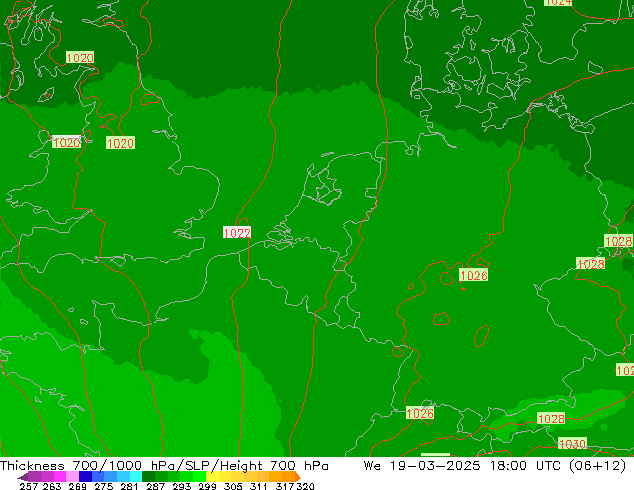Click legend value 269
The image size is (634, 490).
[x=77, y=486]
